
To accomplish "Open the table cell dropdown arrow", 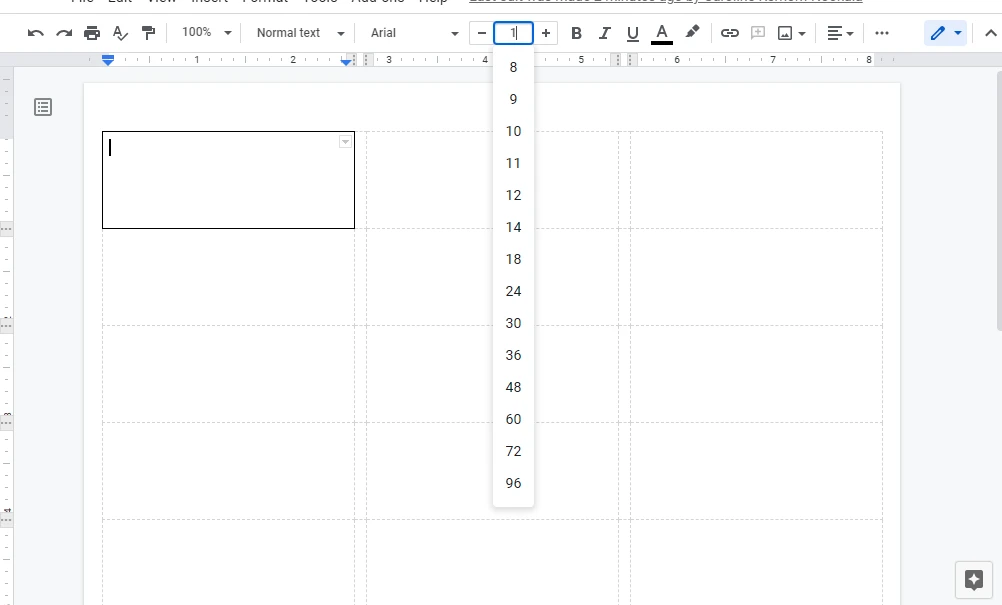I will (345, 142).
